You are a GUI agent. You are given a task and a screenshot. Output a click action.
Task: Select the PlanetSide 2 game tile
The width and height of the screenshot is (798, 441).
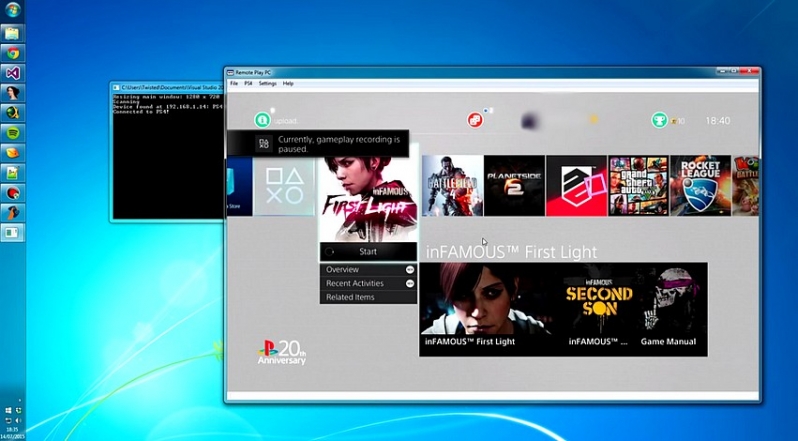[x=515, y=186]
